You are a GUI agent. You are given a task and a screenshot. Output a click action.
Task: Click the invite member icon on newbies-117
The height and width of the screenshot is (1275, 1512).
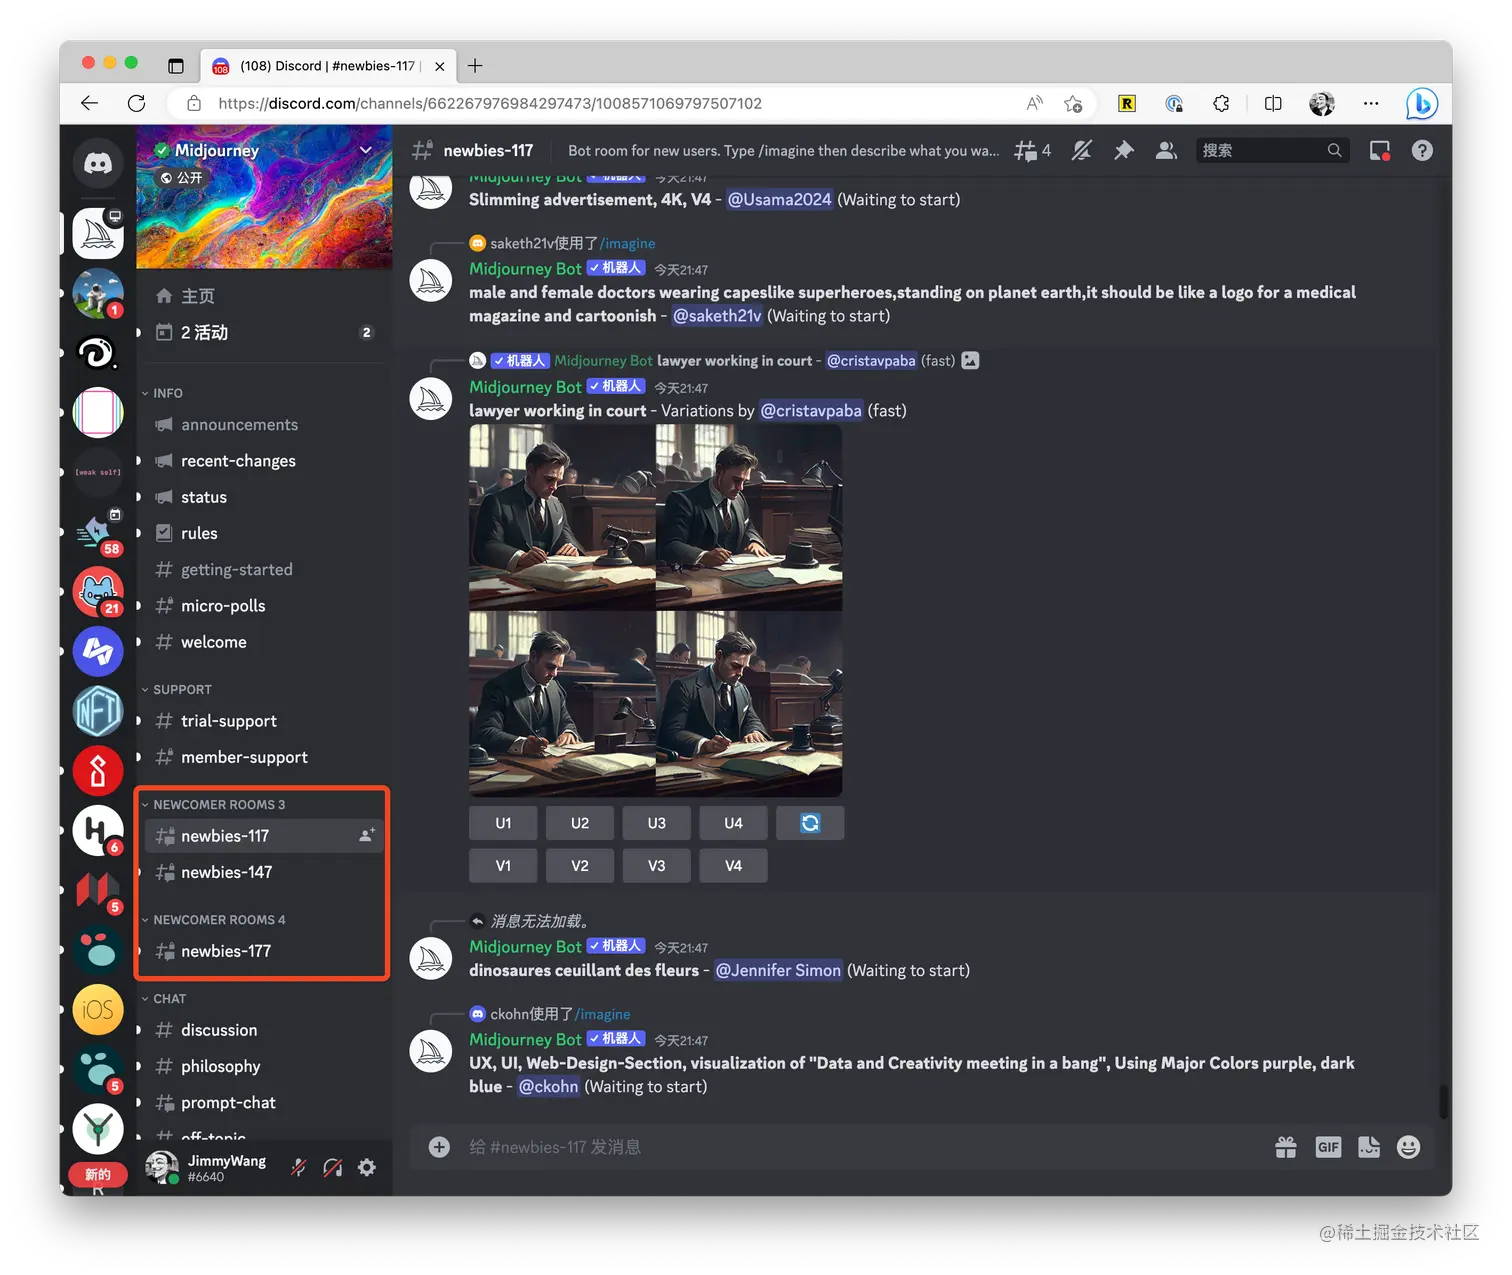click(x=367, y=835)
